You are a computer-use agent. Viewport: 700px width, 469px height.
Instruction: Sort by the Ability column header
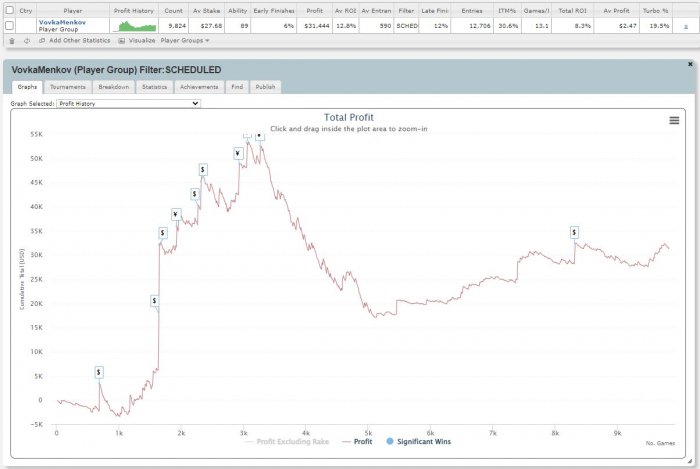238,11
